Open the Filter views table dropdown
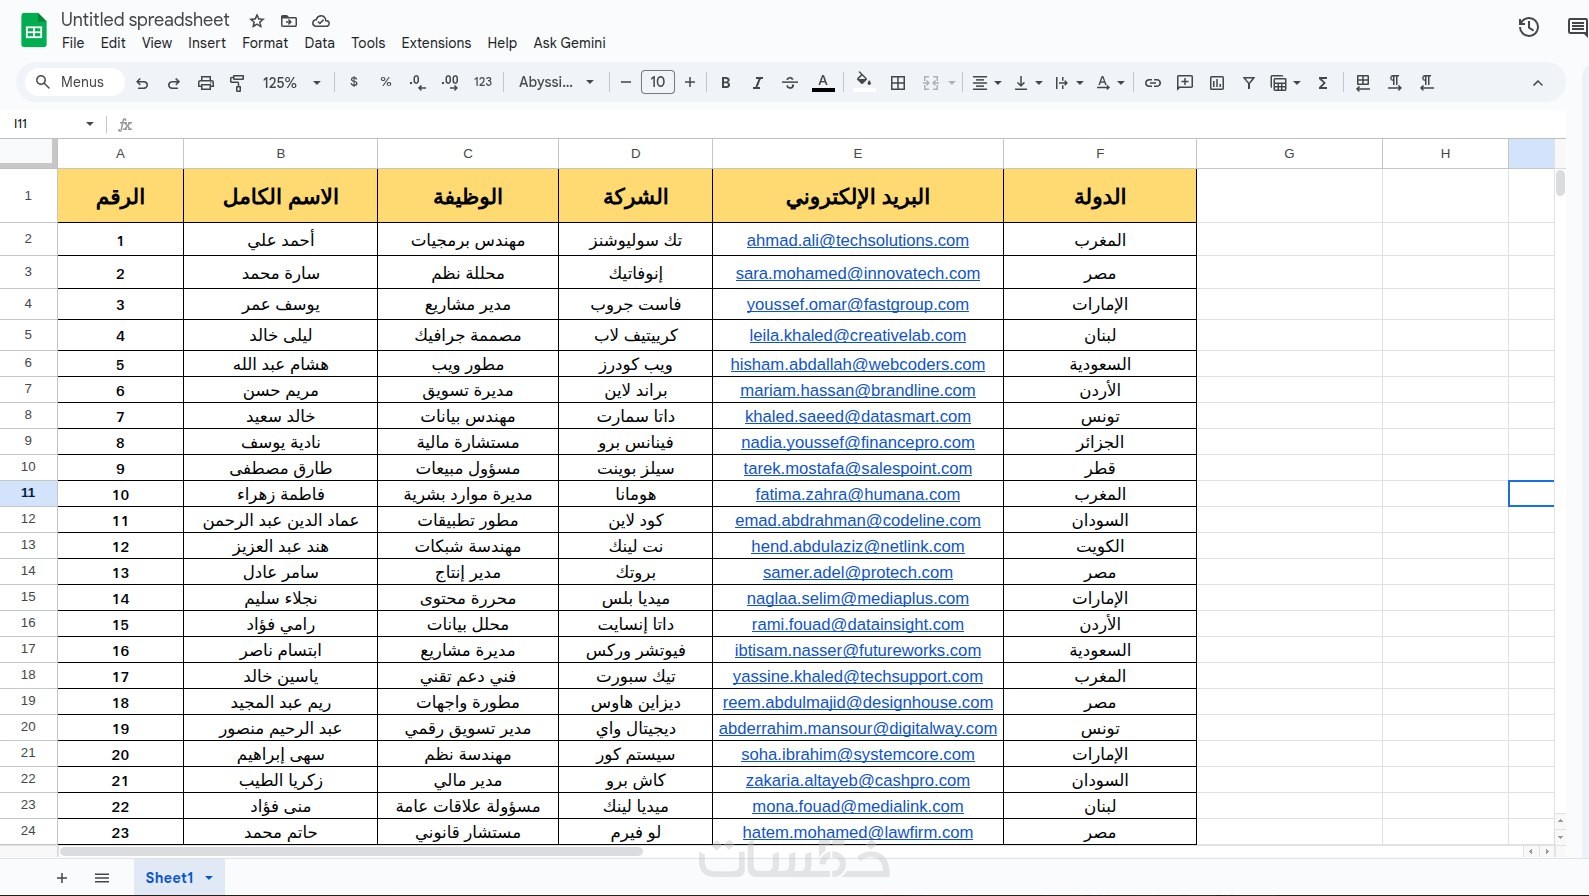 pos(1285,83)
